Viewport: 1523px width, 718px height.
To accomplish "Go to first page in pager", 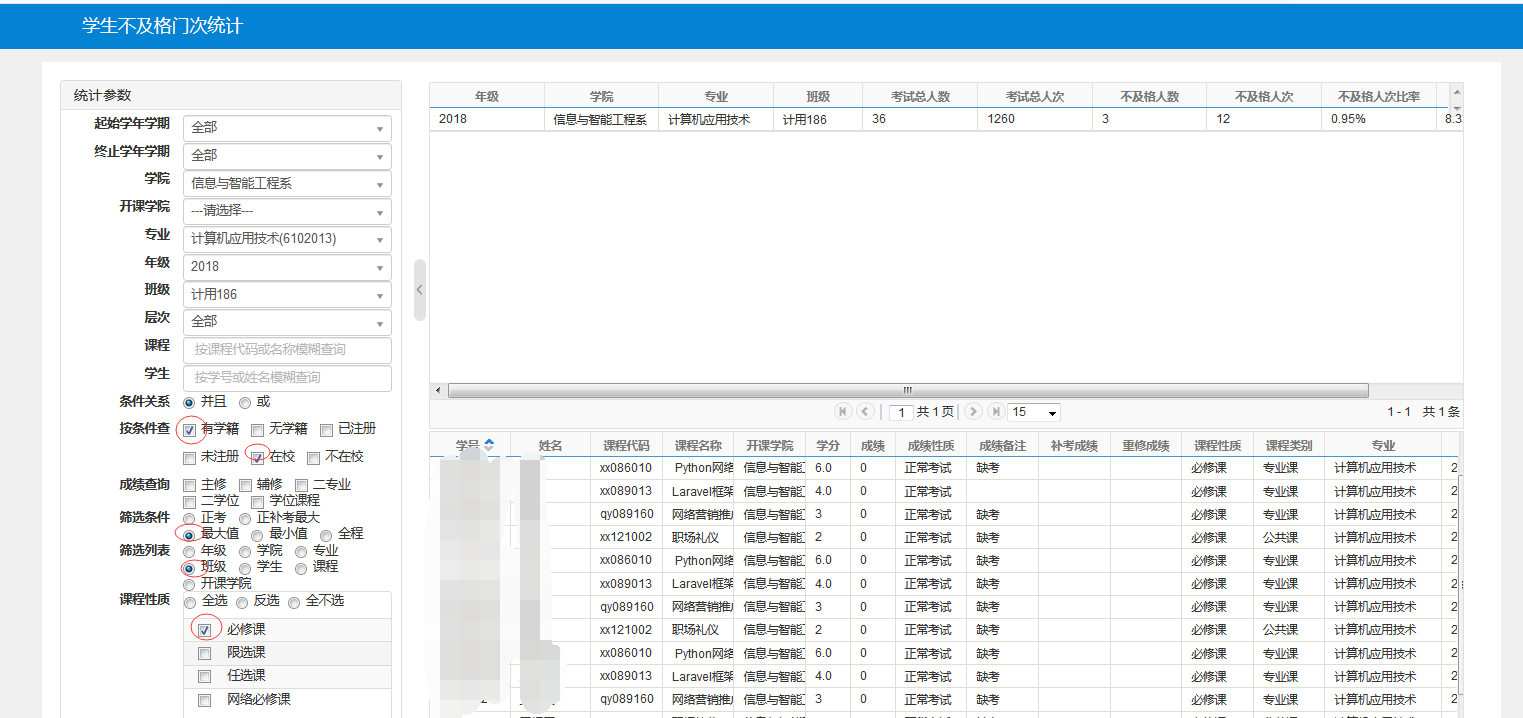I will coord(843,412).
